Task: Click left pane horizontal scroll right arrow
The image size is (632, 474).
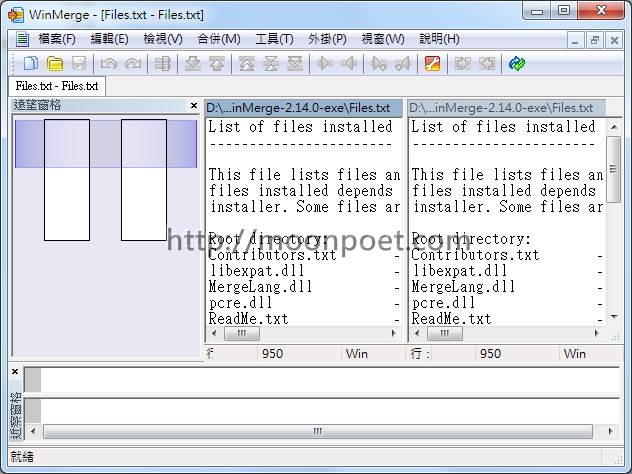Action: (394, 333)
